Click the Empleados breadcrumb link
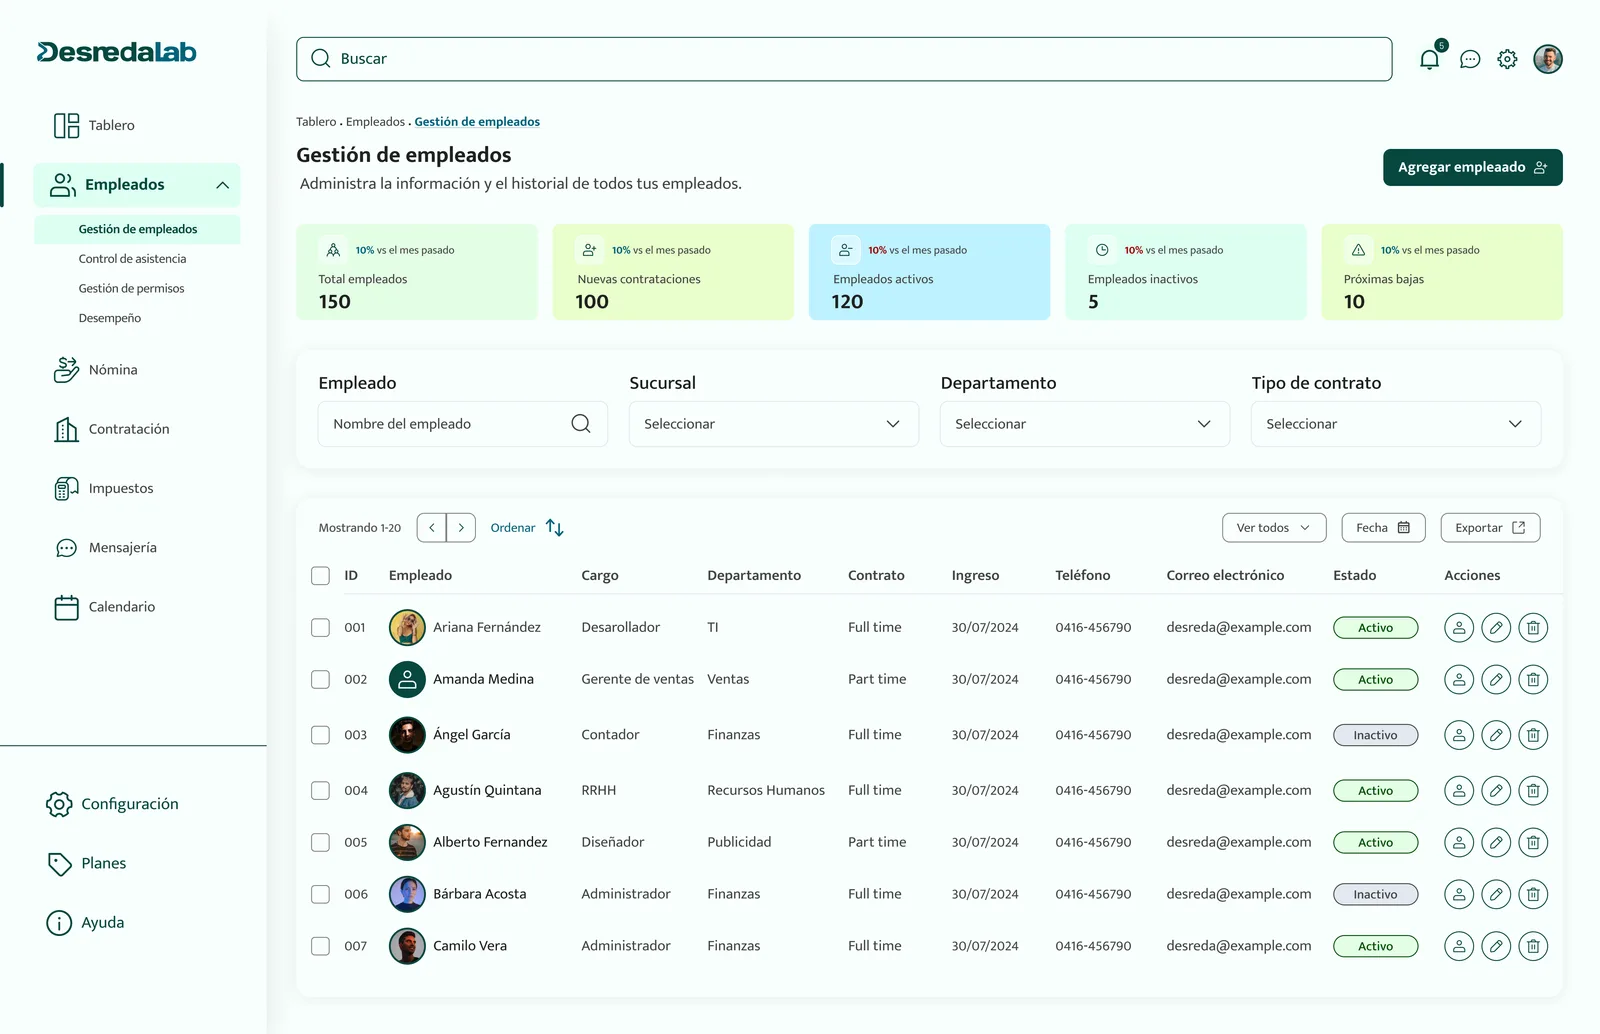 click(375, 122)
